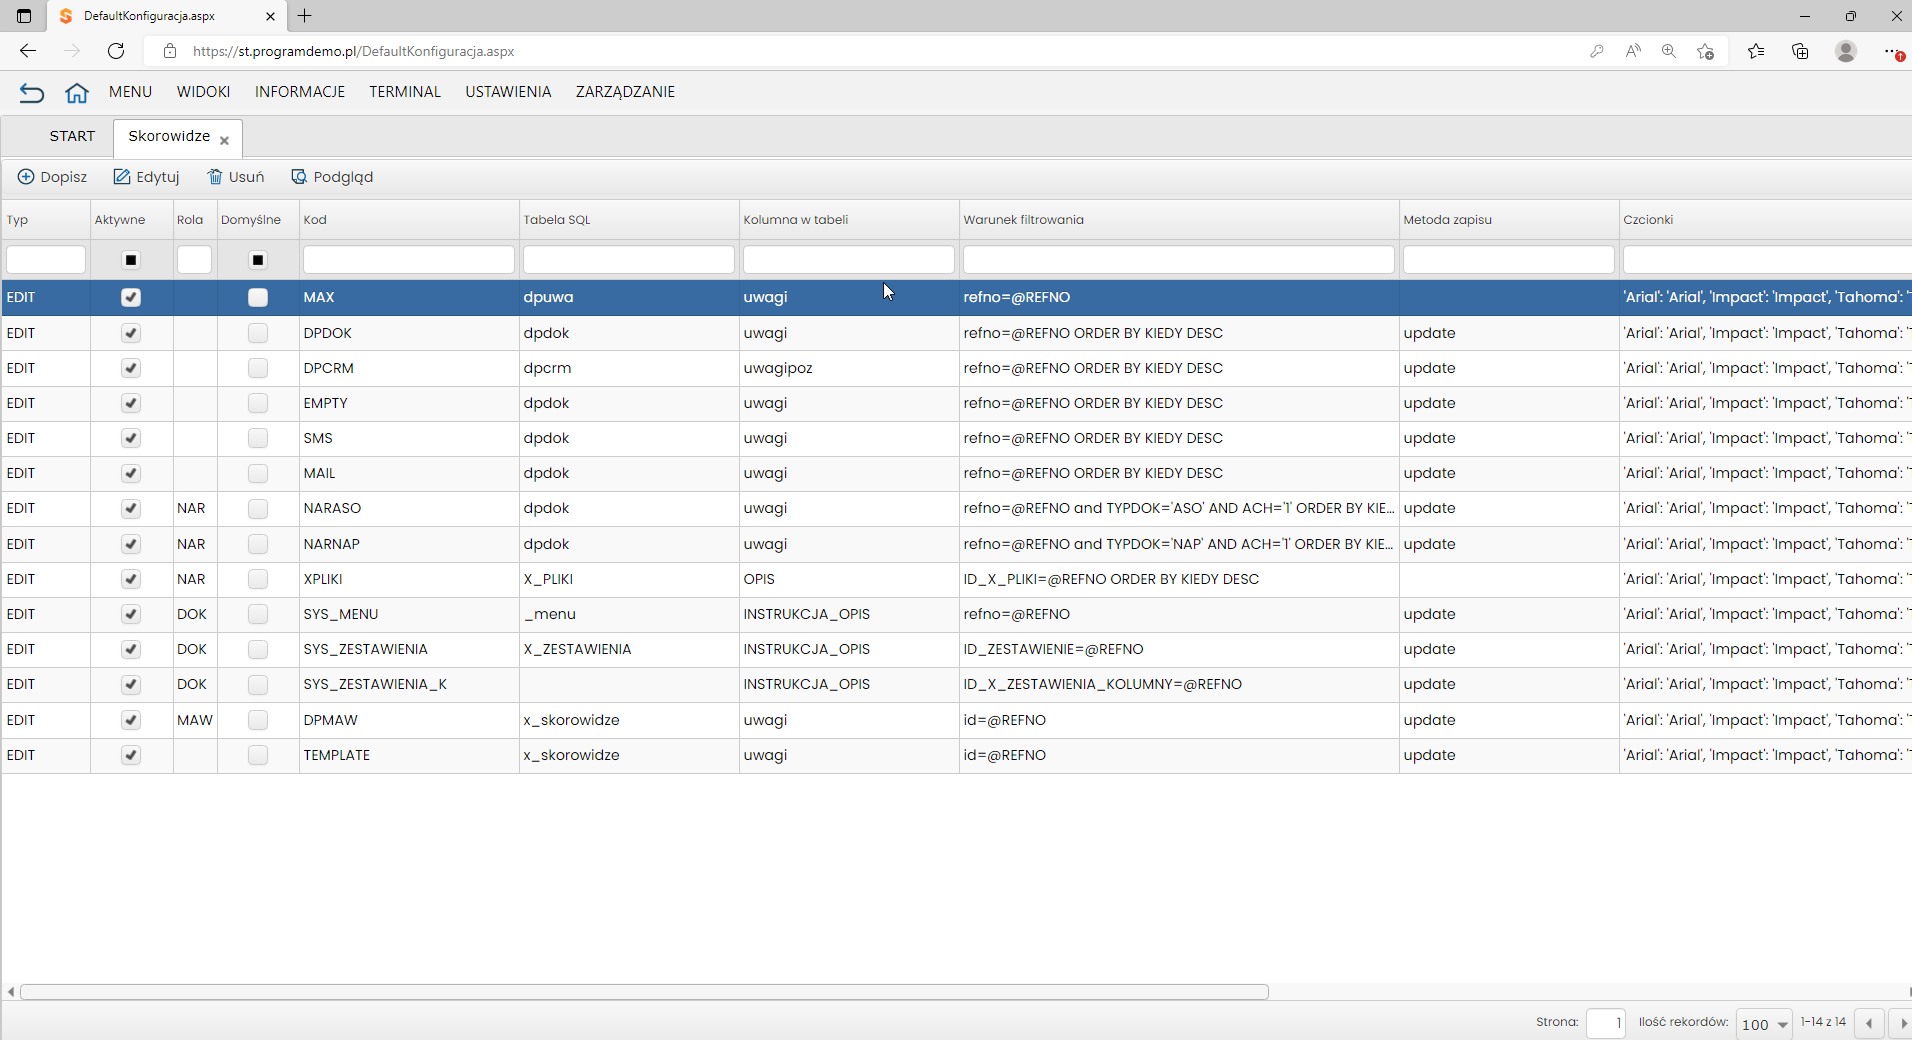Image resolution: width=1912 pixels, height=1040 pixels.
Task: Go to next page arrow in pager
Action: (x=1903, y=1024)
